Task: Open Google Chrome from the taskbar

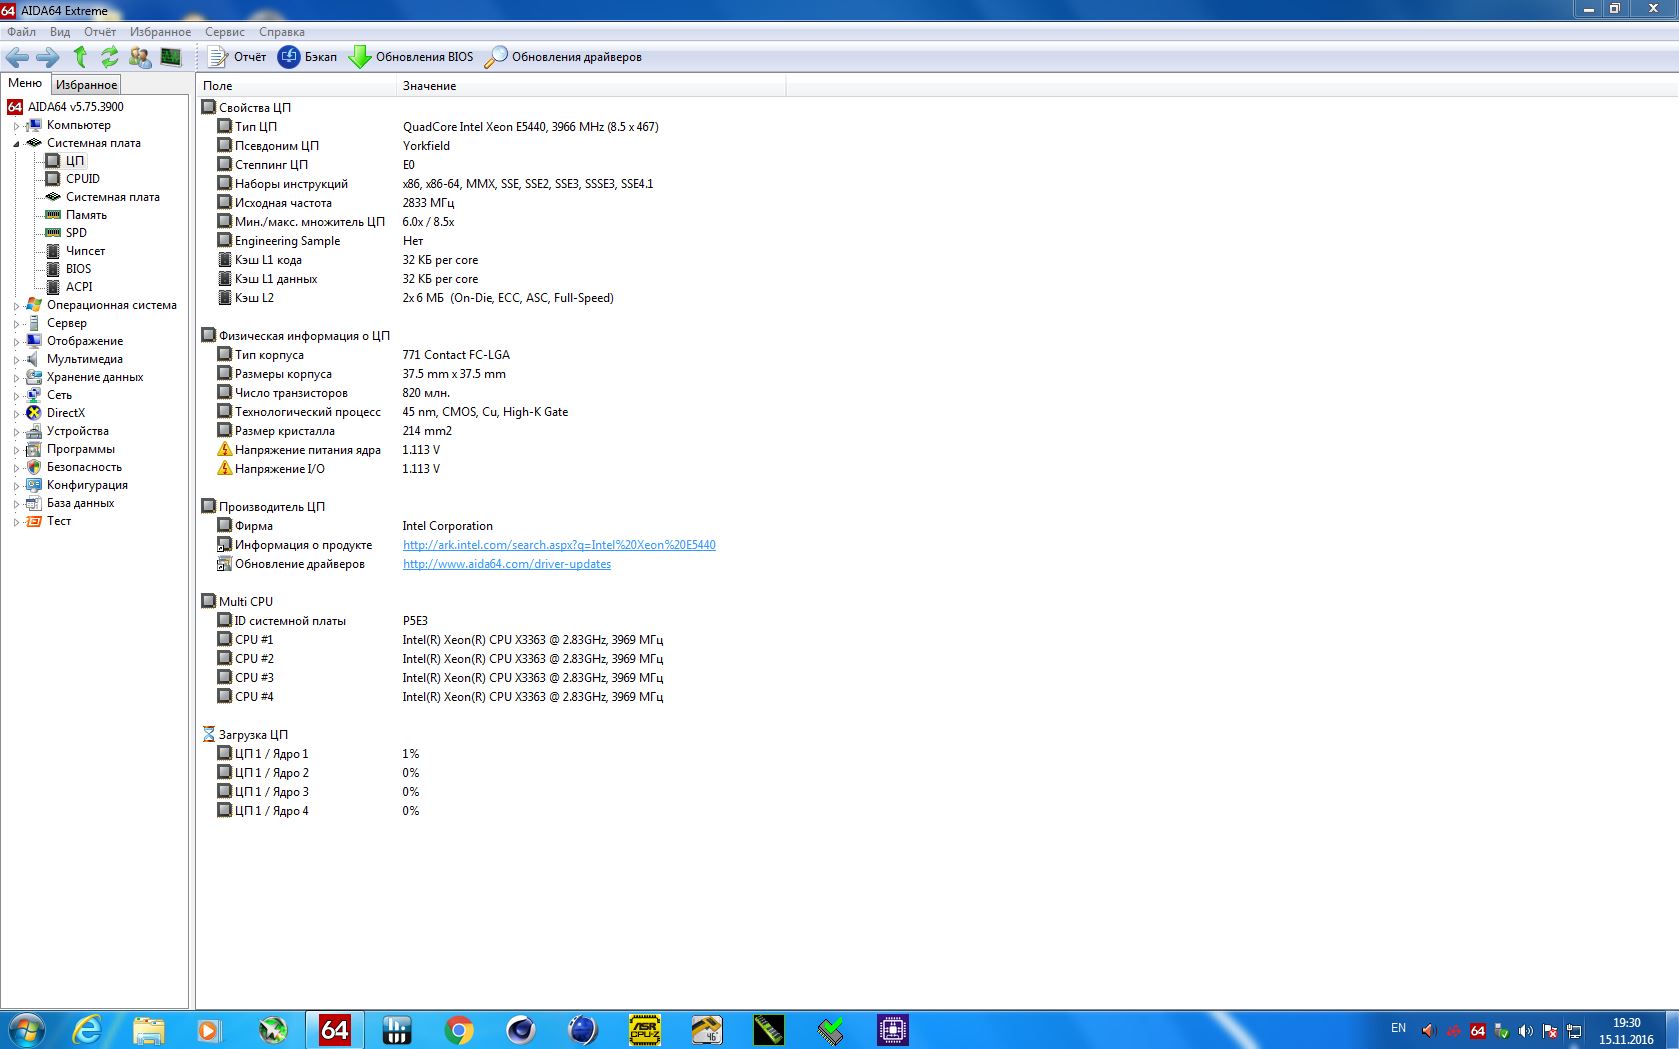Action: click(x=459, y=1029)
